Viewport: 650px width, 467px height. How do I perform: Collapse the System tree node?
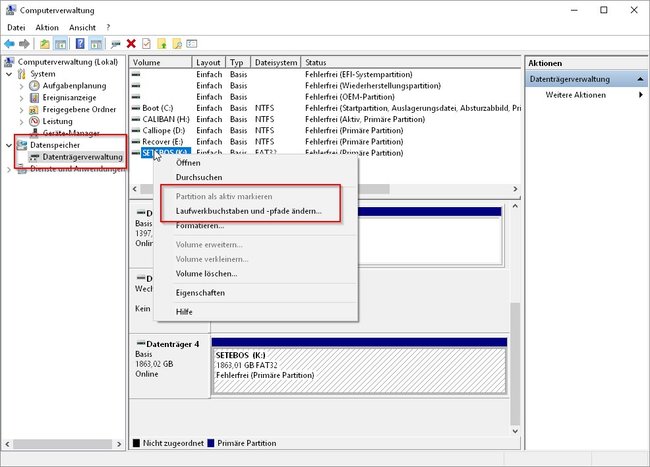[x=9, y=74]
